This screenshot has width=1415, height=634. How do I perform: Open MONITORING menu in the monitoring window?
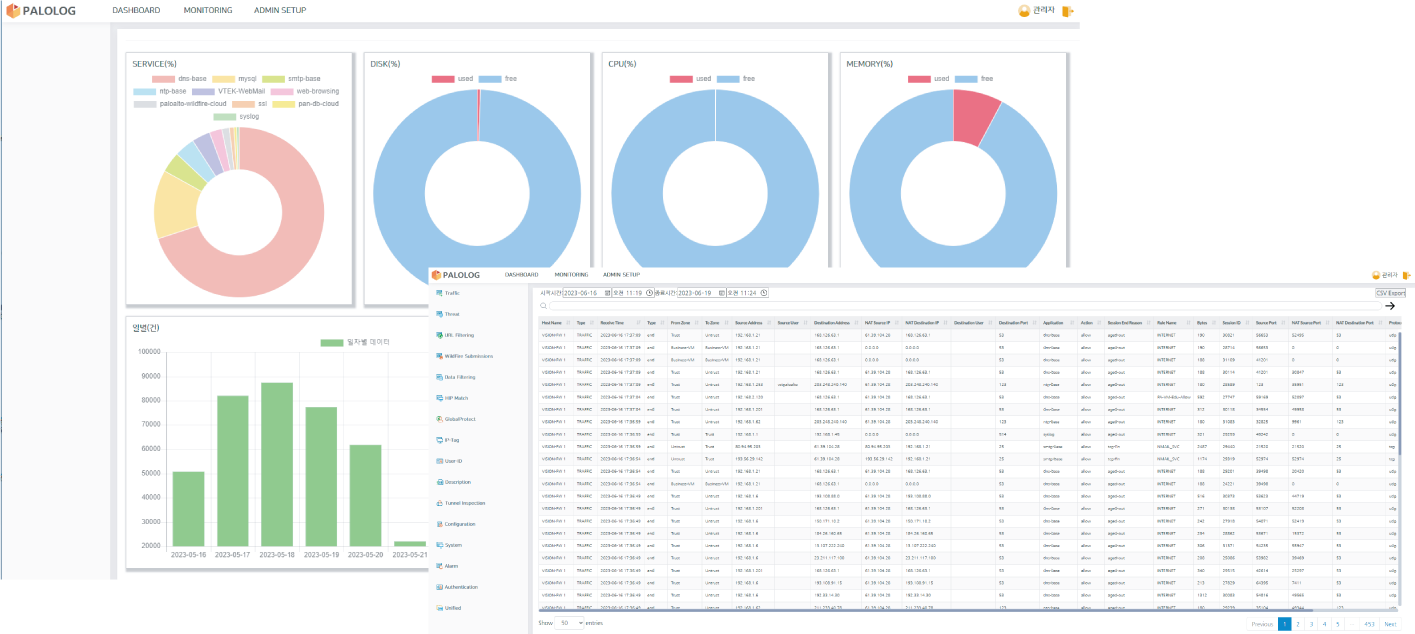click(571, 275)
